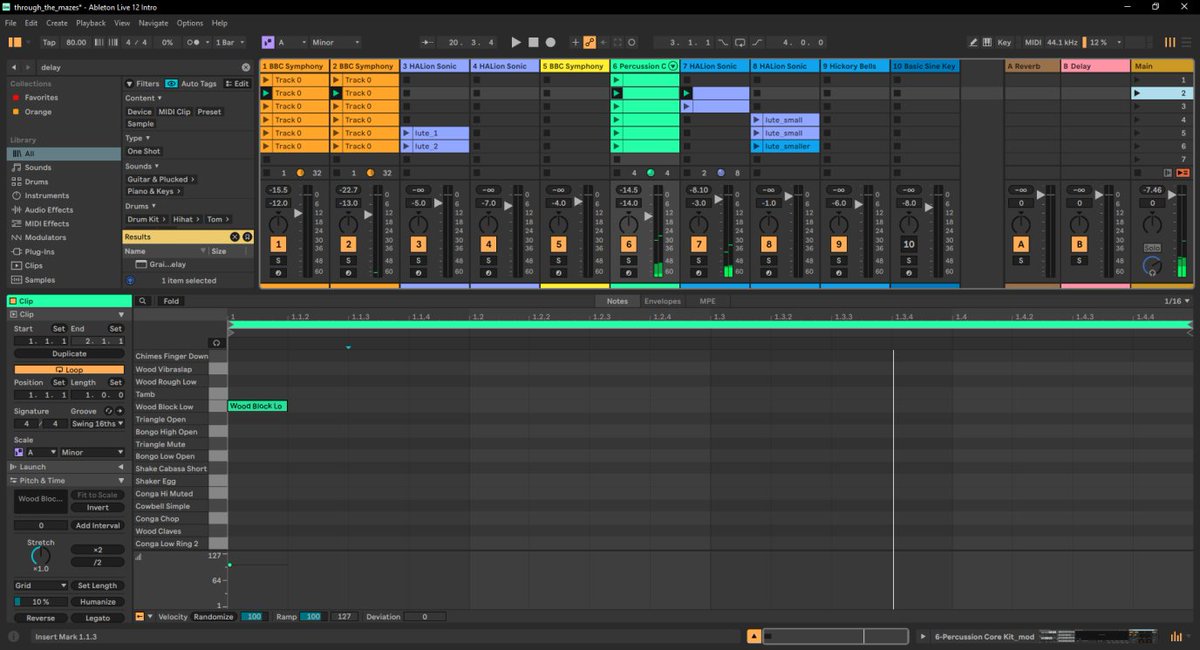The width and height of the screenshot is (1200, 650).
Task: Open the Playback menu
Action: click(x=91, y=22)
